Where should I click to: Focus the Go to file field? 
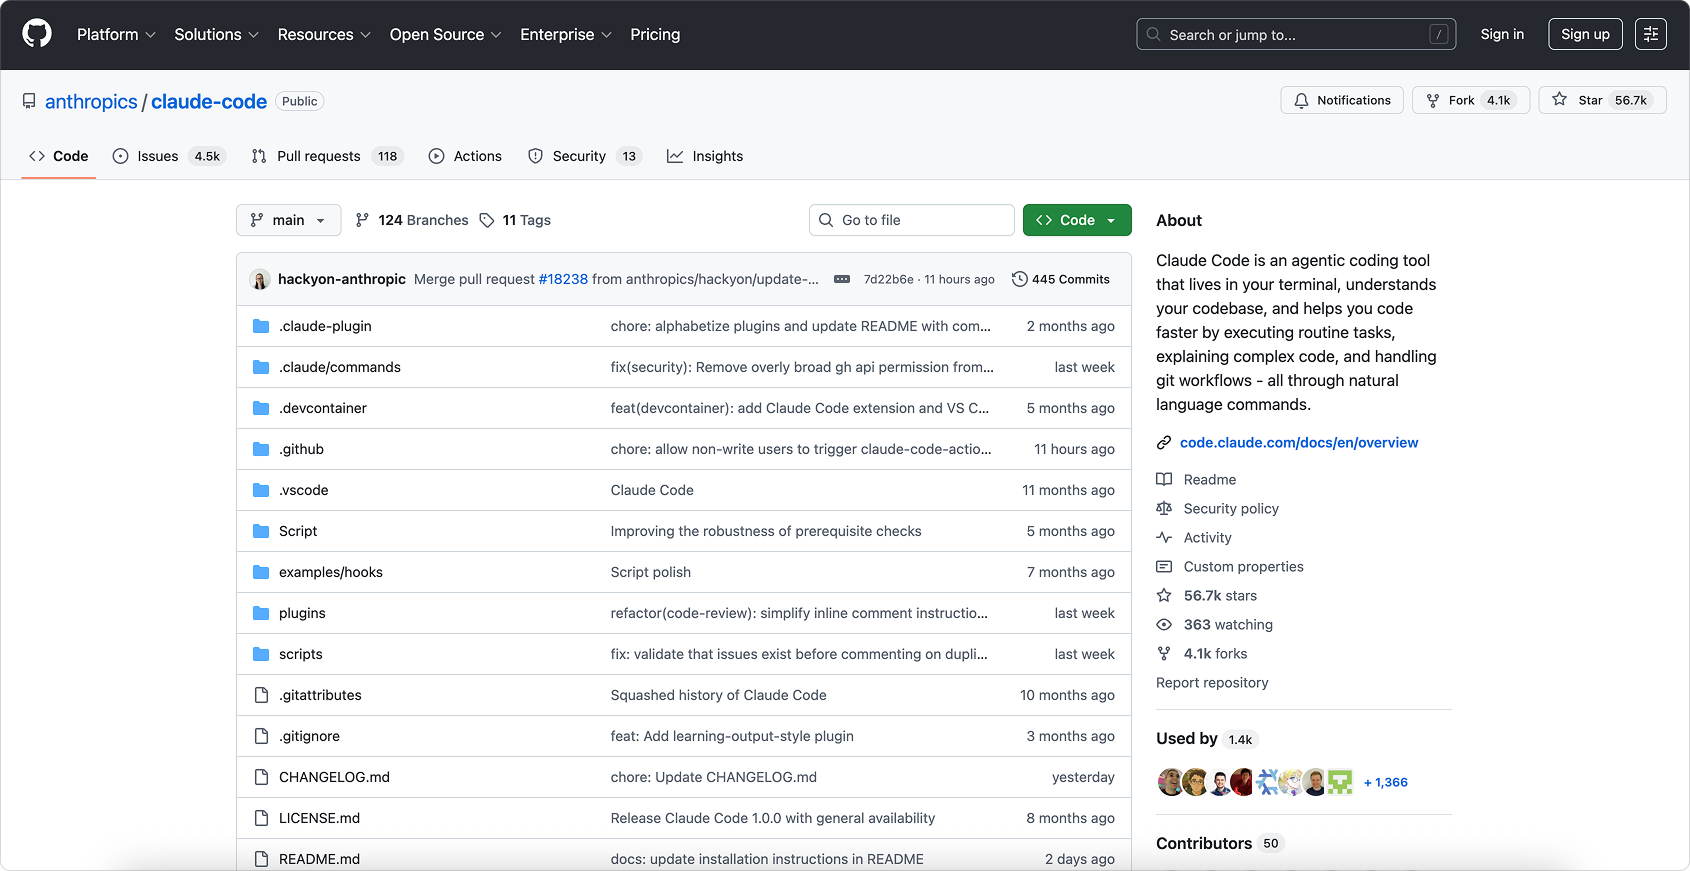coord(912,220)
